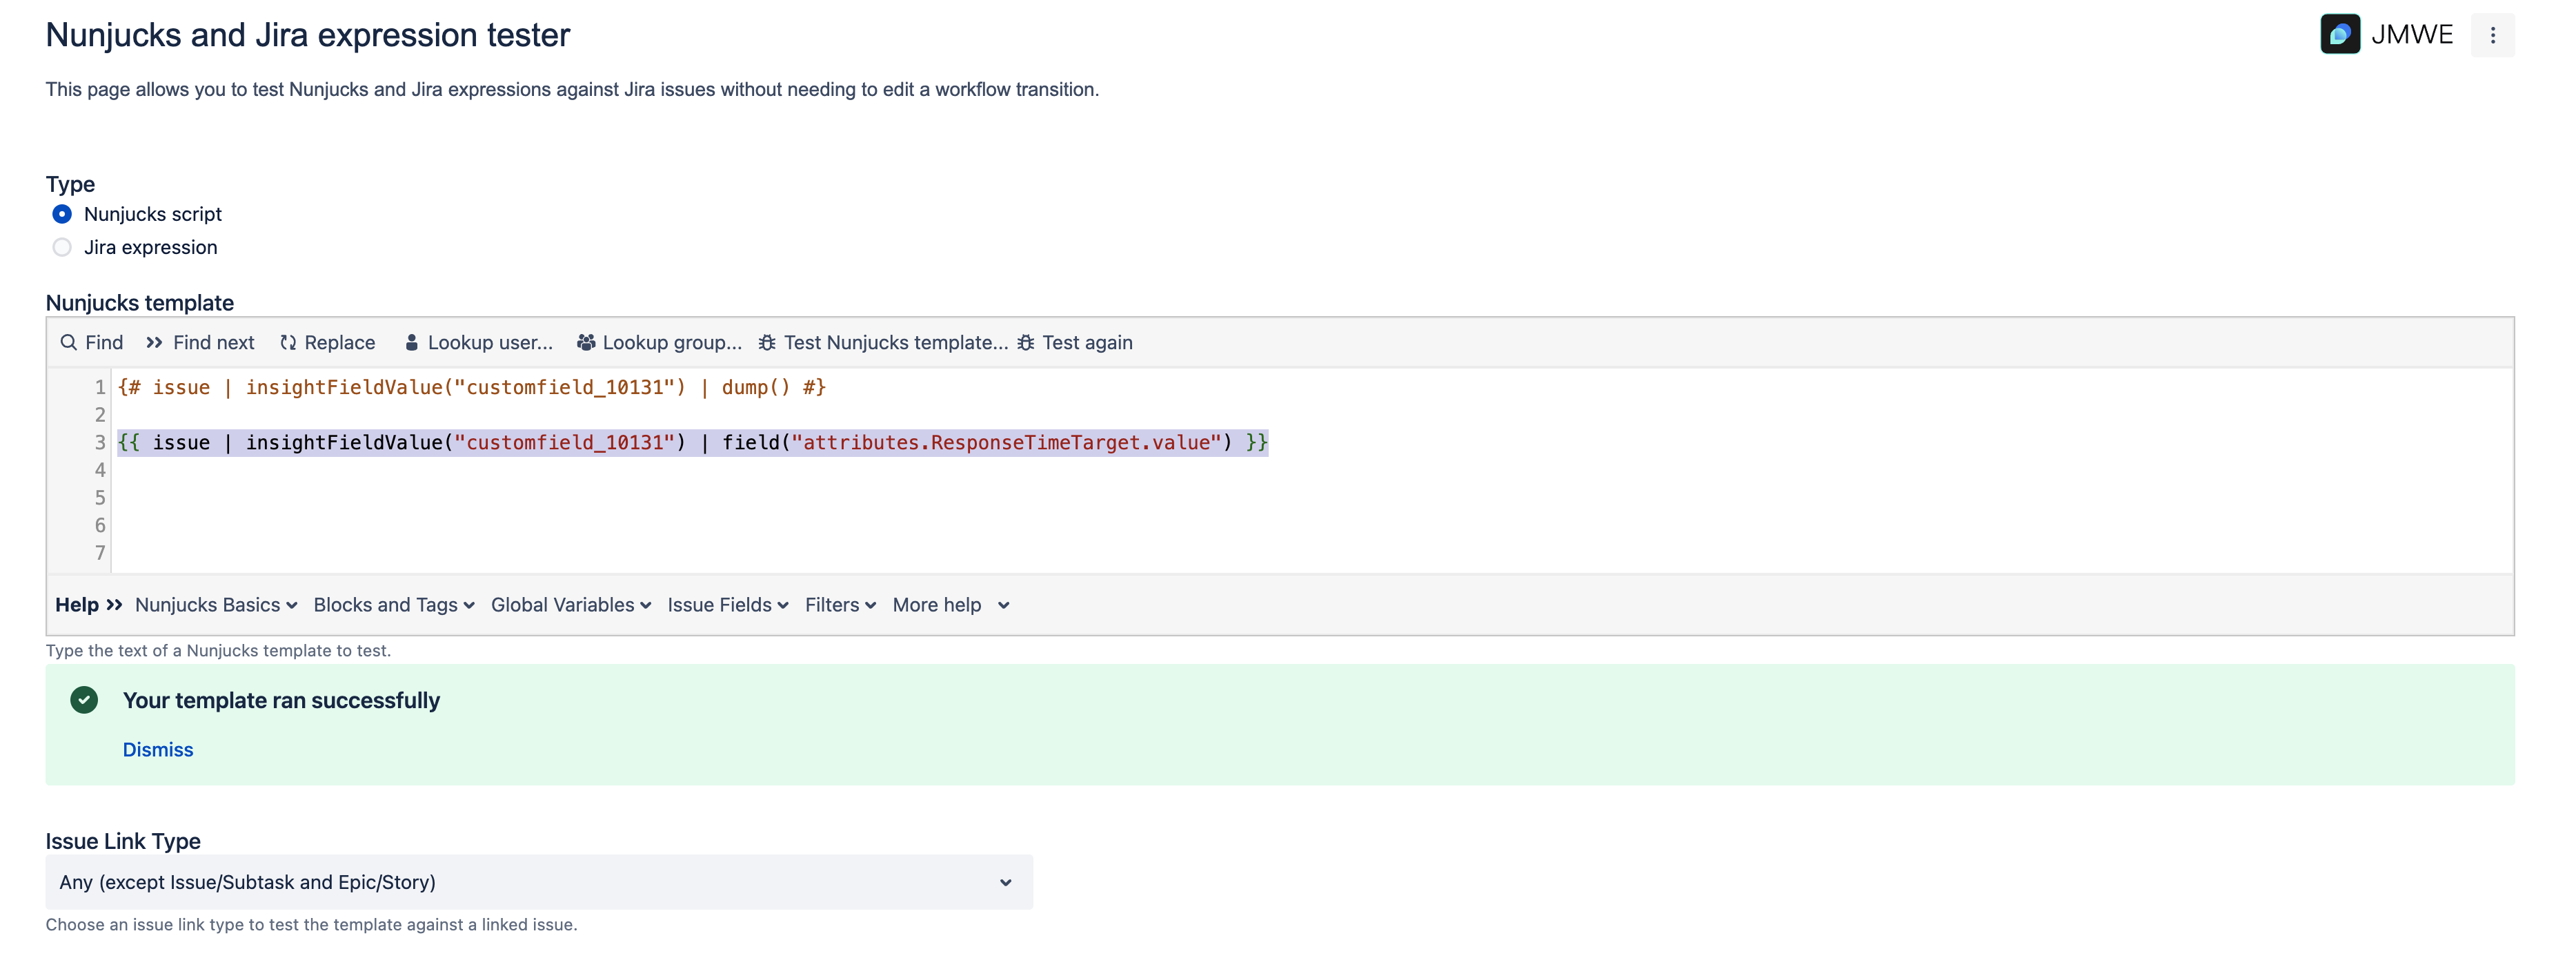
Task: Click the "Choose an issue link type" hint text
Action: 311,925
